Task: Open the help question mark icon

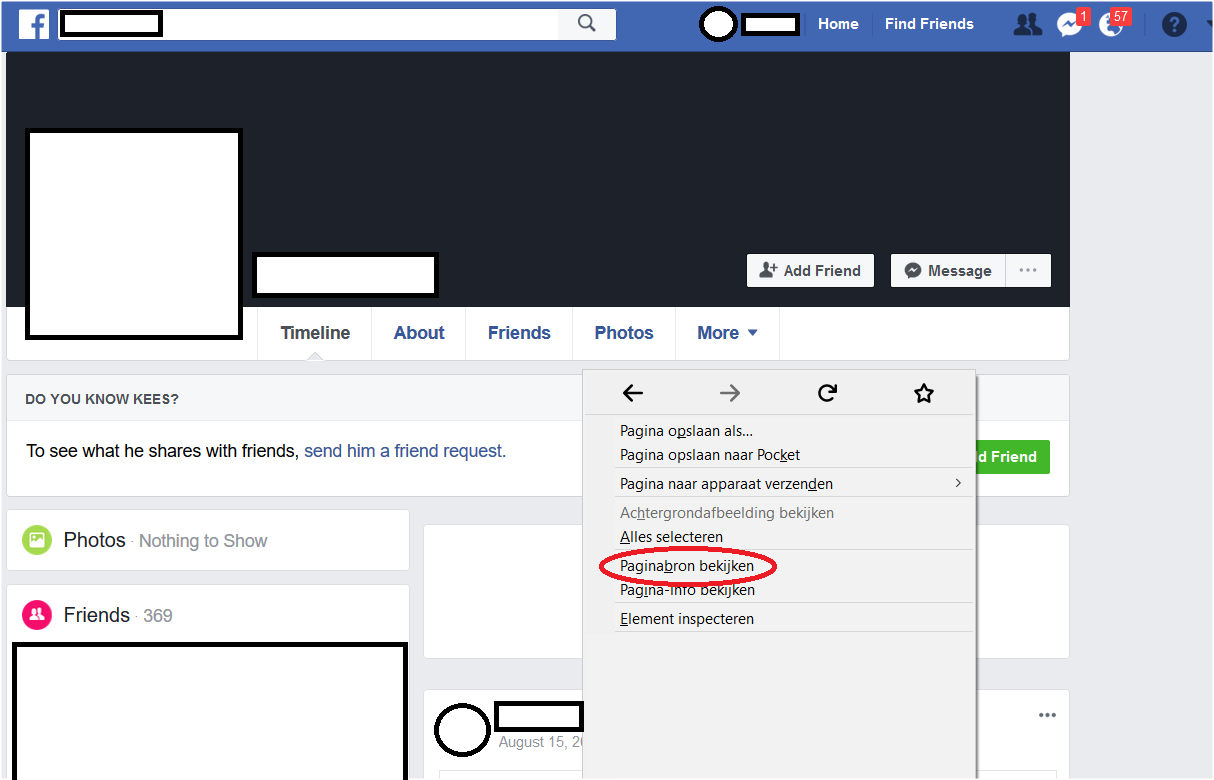Action: [x=1174, y=25]
